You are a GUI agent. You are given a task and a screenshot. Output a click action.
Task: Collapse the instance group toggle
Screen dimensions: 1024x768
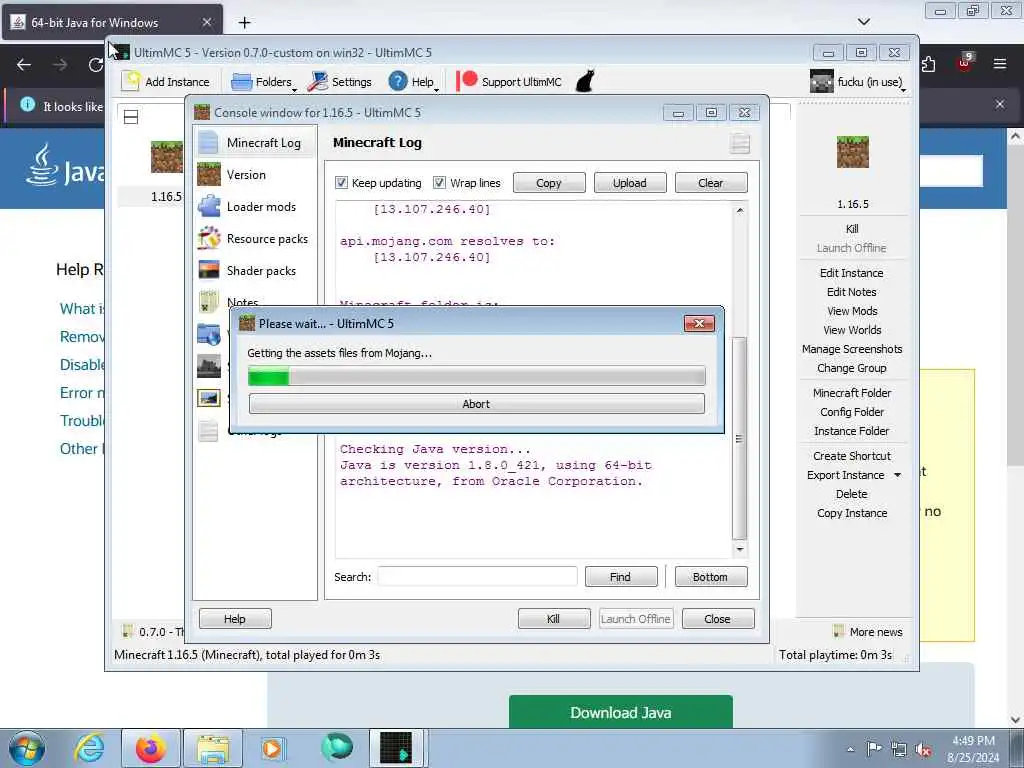[131, 117]
